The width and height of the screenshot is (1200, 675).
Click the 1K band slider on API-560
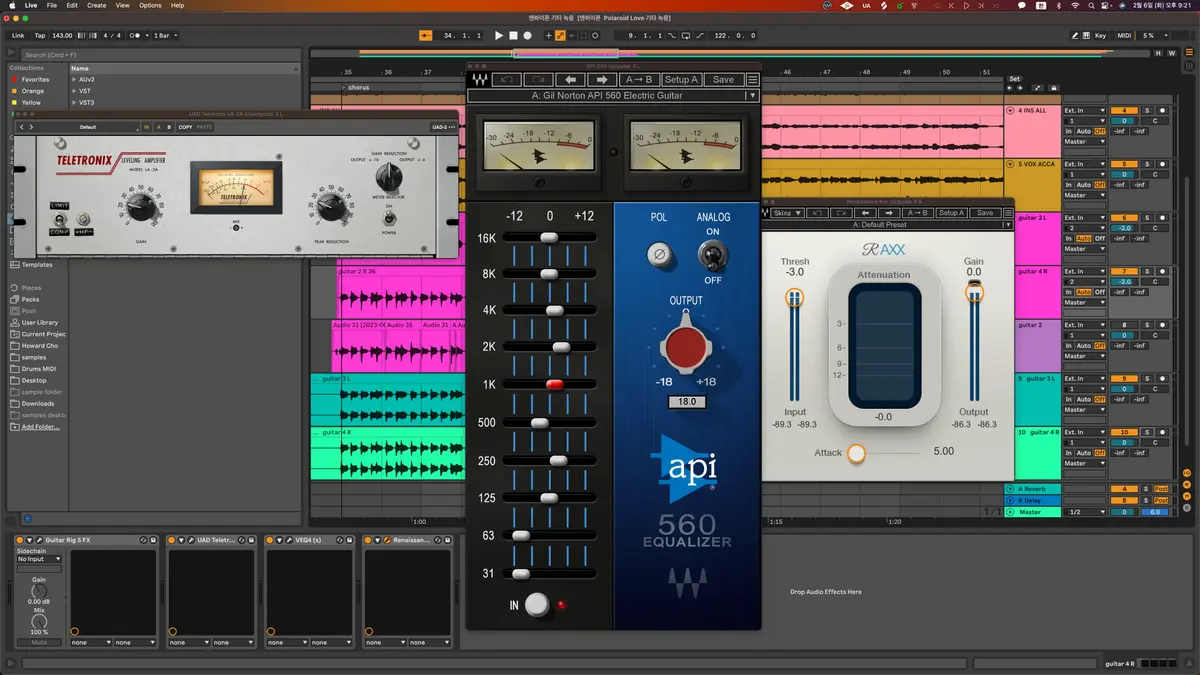554,385
